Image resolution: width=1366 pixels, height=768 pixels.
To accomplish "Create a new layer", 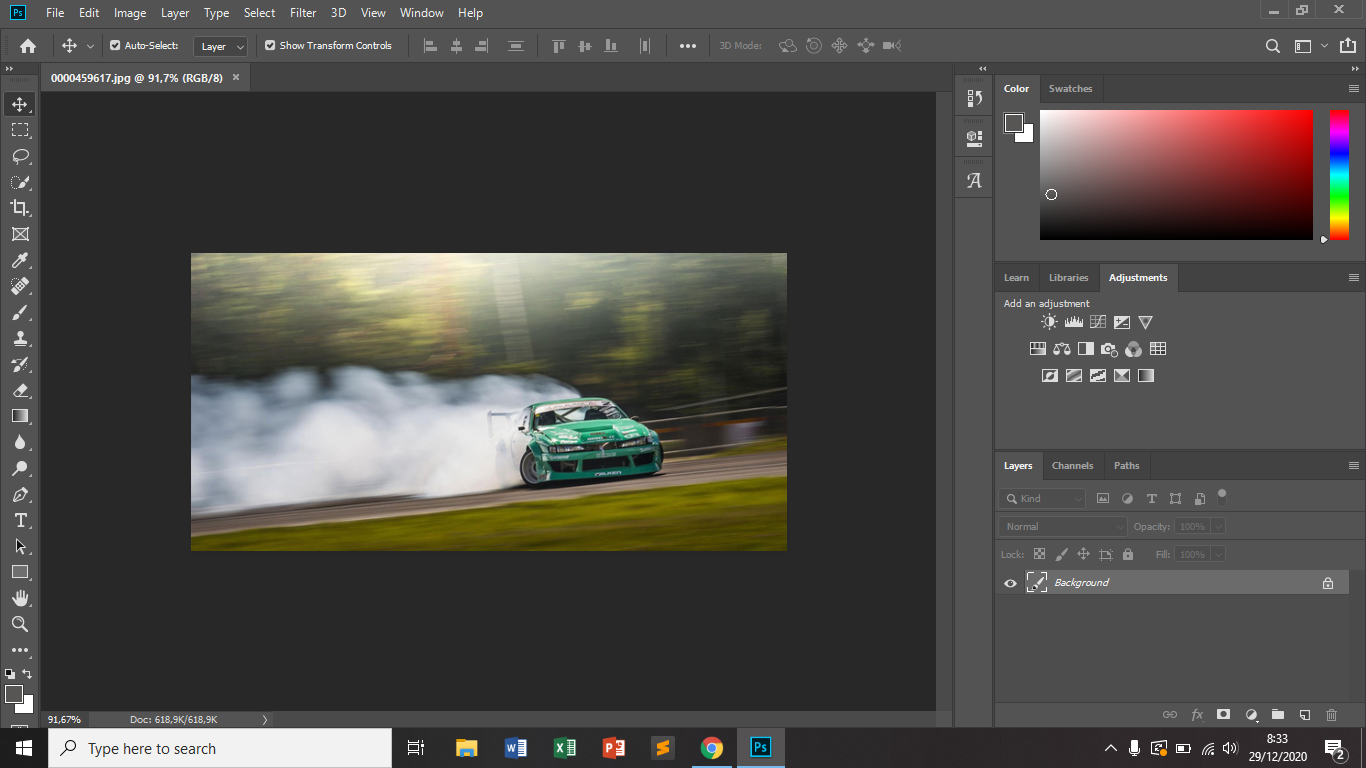I will [x=1305, y=714].
